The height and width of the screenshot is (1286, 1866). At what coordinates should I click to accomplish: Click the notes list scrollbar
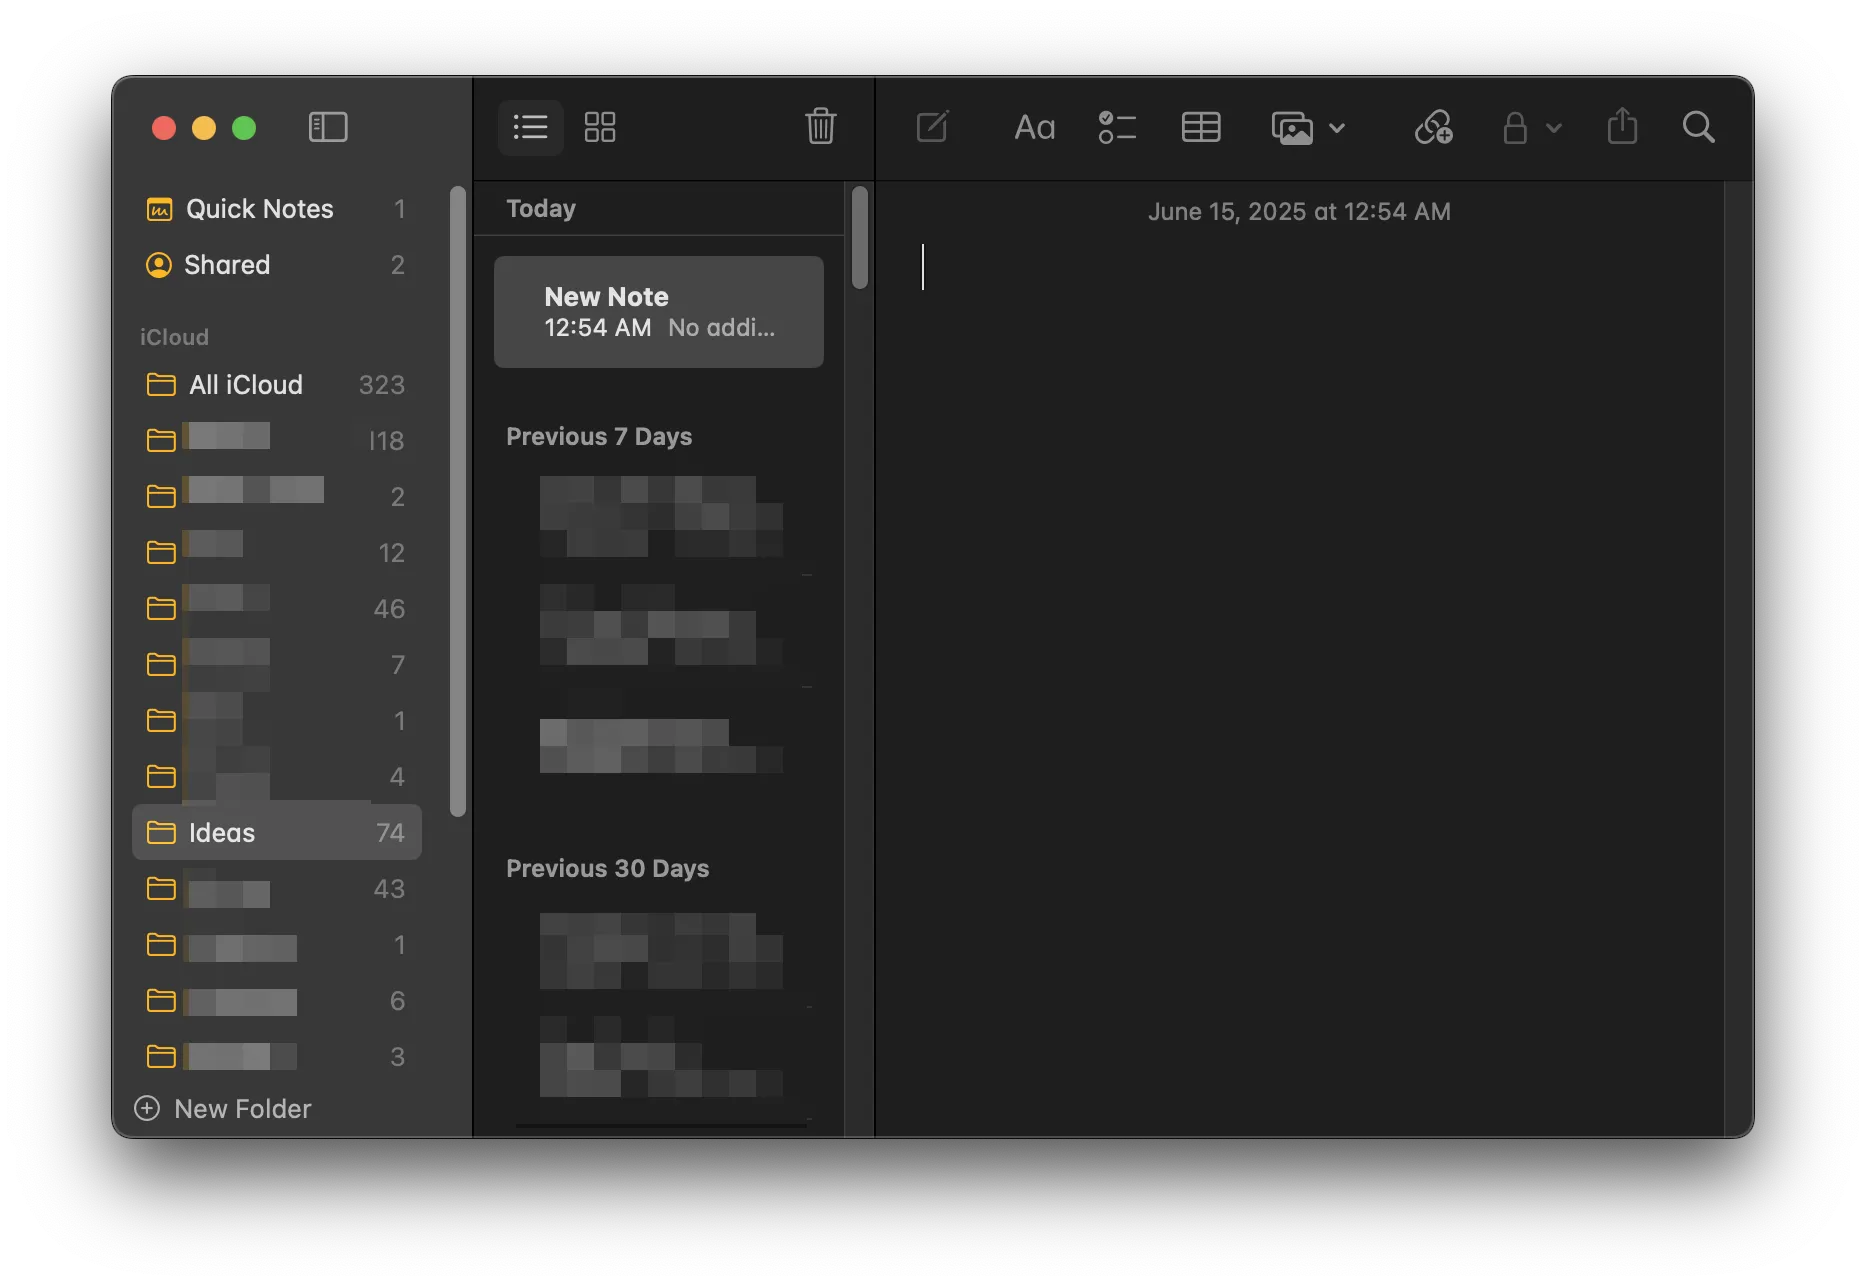coord(859,238)
